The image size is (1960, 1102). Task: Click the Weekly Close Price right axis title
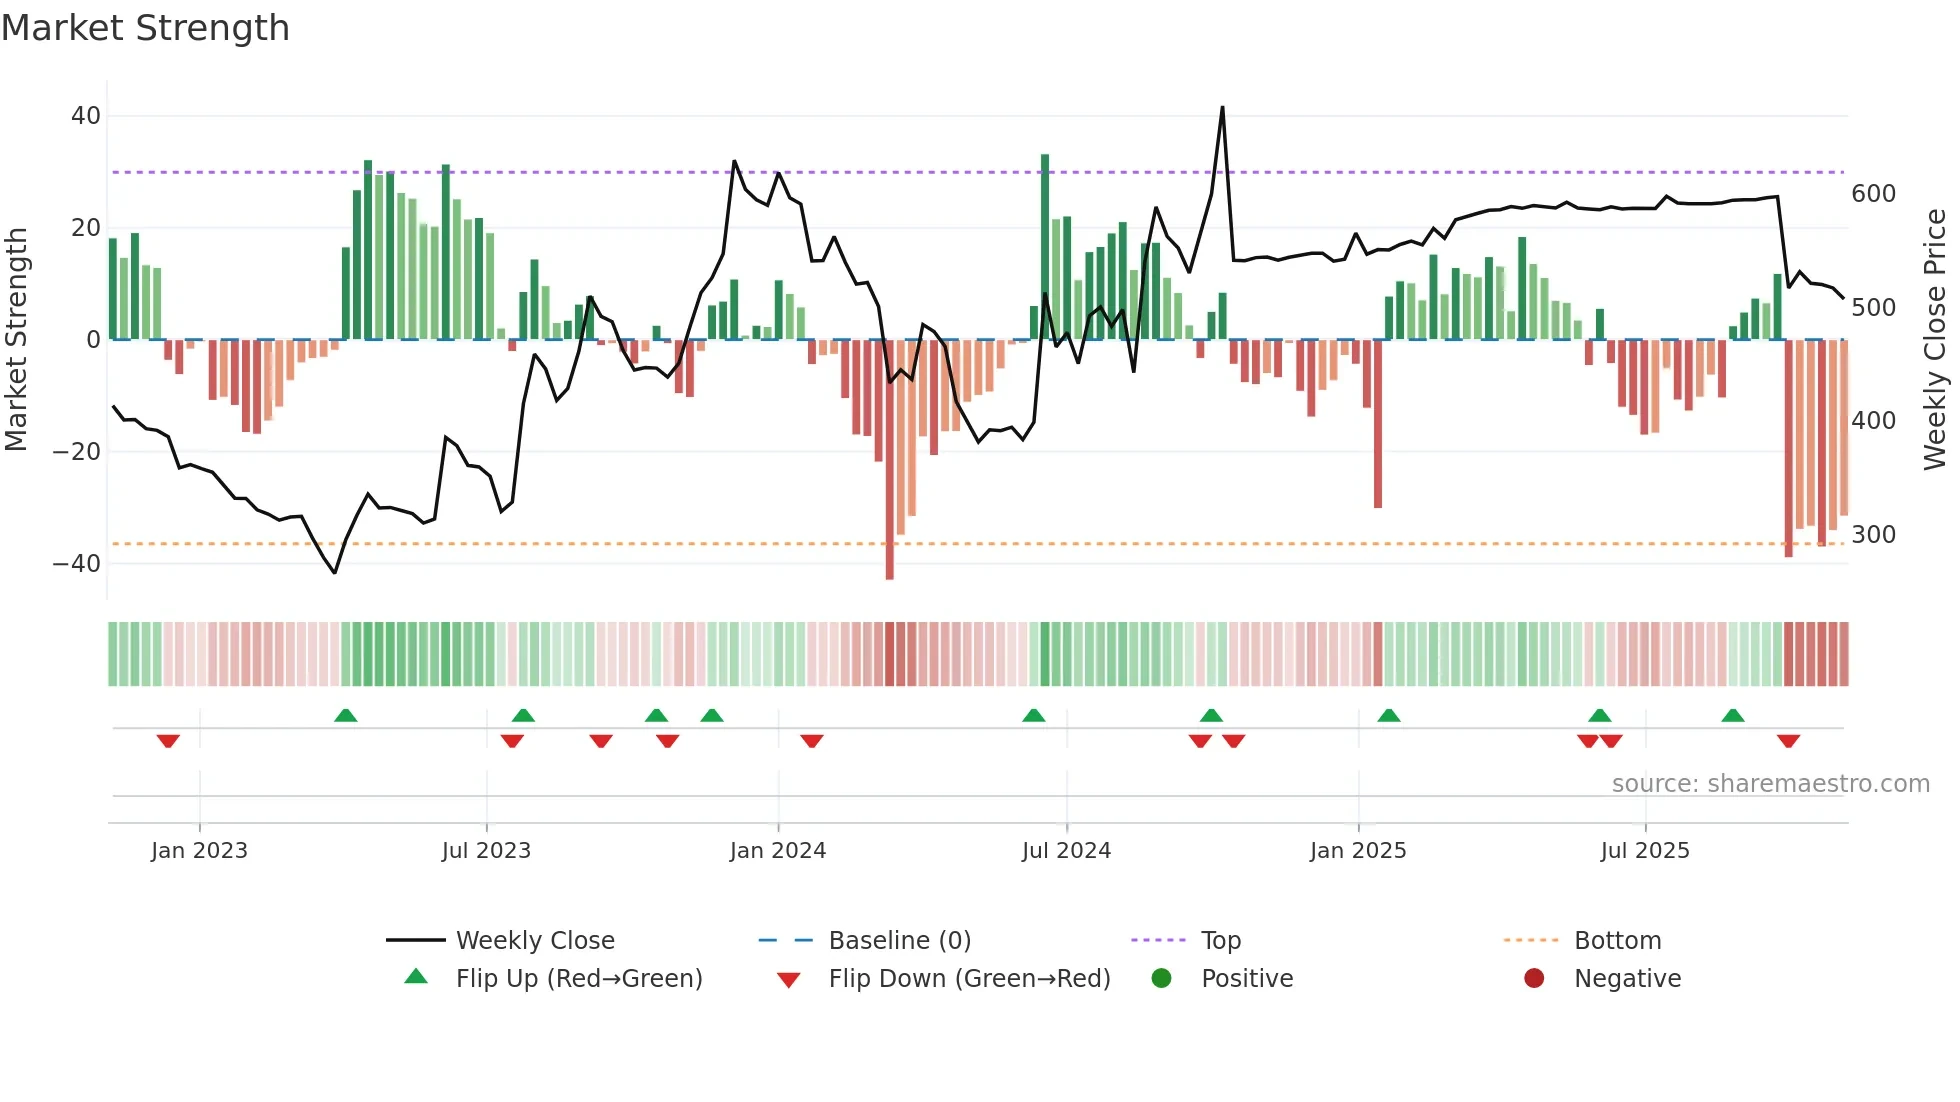[x=1935, y=340]
